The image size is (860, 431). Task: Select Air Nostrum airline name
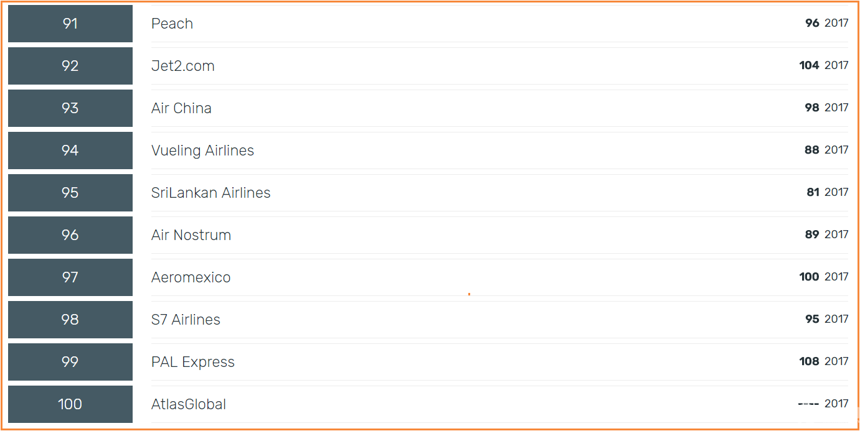(191, 235)
